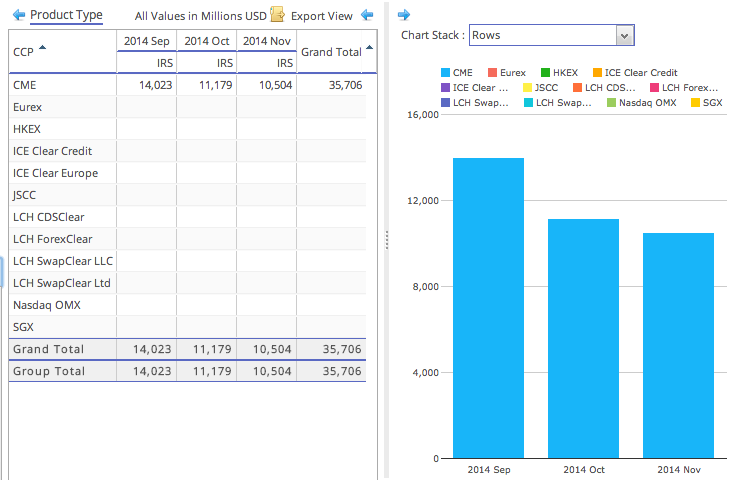Sort by Grand Total column arrow
752x480 pixels.
[x=369, y=47]
